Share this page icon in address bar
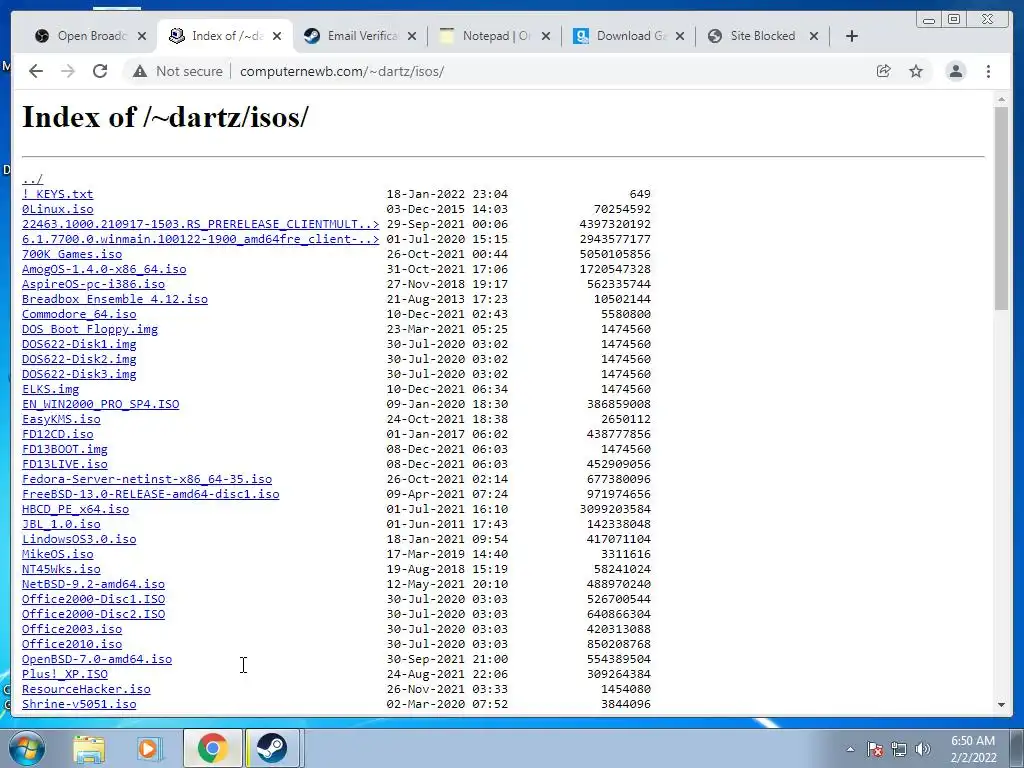1024x768 pixels. pyautogui.click(x=884, y=71)
